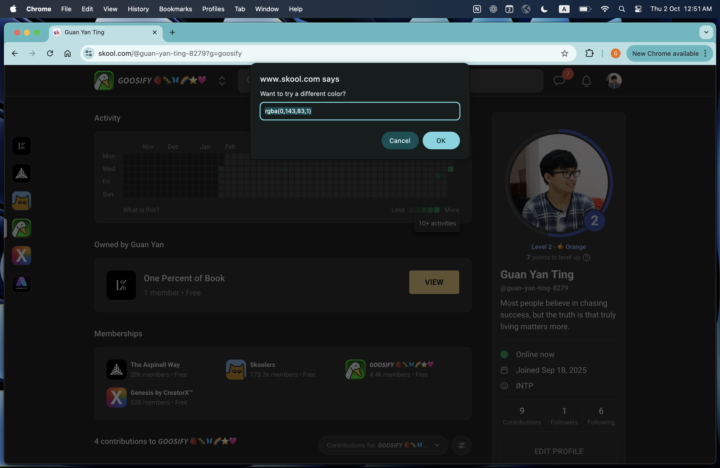Open the Bookmarks menu

coord(175,9)
